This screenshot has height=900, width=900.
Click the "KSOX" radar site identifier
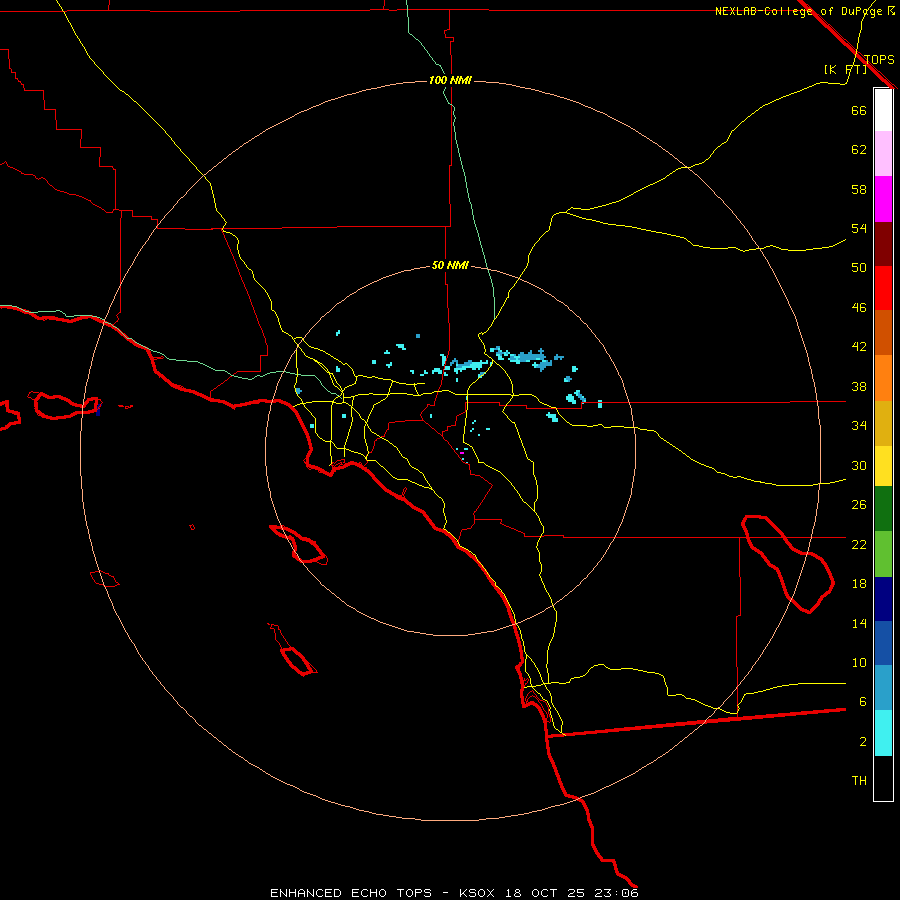coord(476,893)
